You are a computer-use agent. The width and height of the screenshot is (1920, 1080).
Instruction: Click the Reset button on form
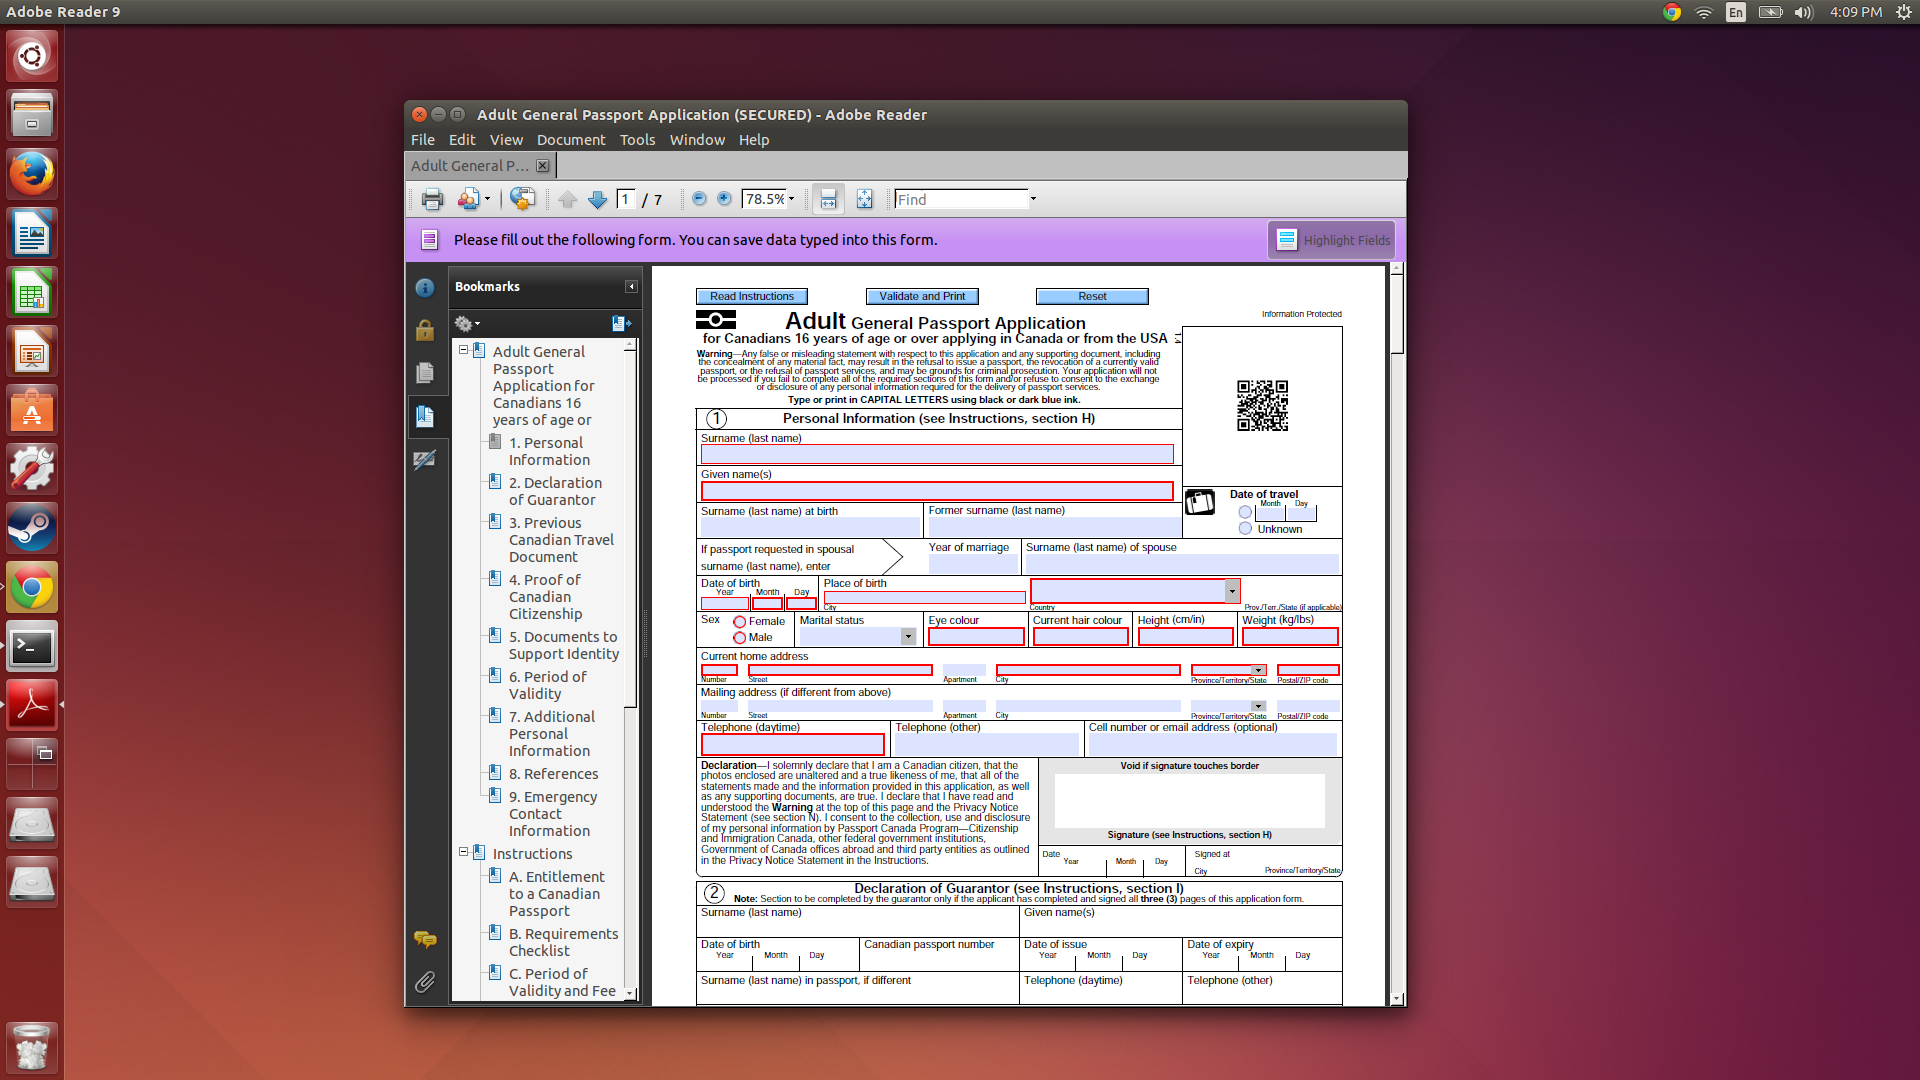pyautogui.click(x=1091, y=295)
